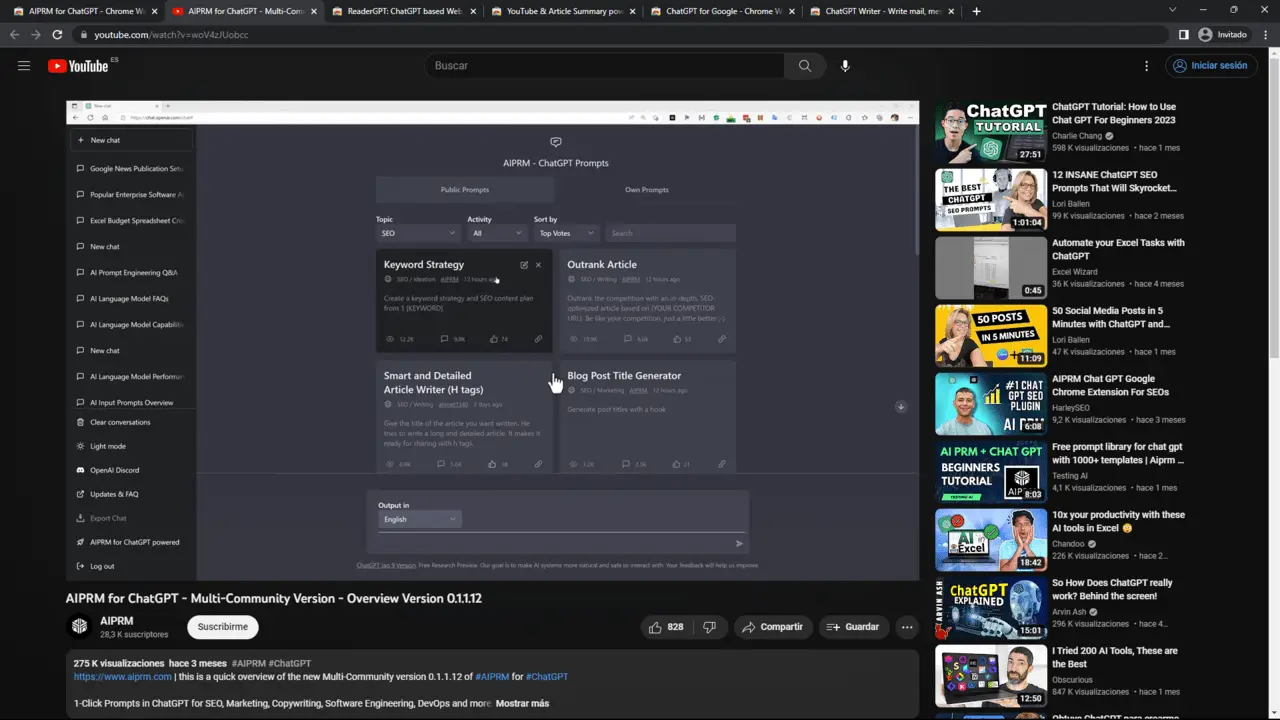This screenshot has height=720, width=1280.
Task: Click channel name HarleySEO
Action: click(1072, 408)
